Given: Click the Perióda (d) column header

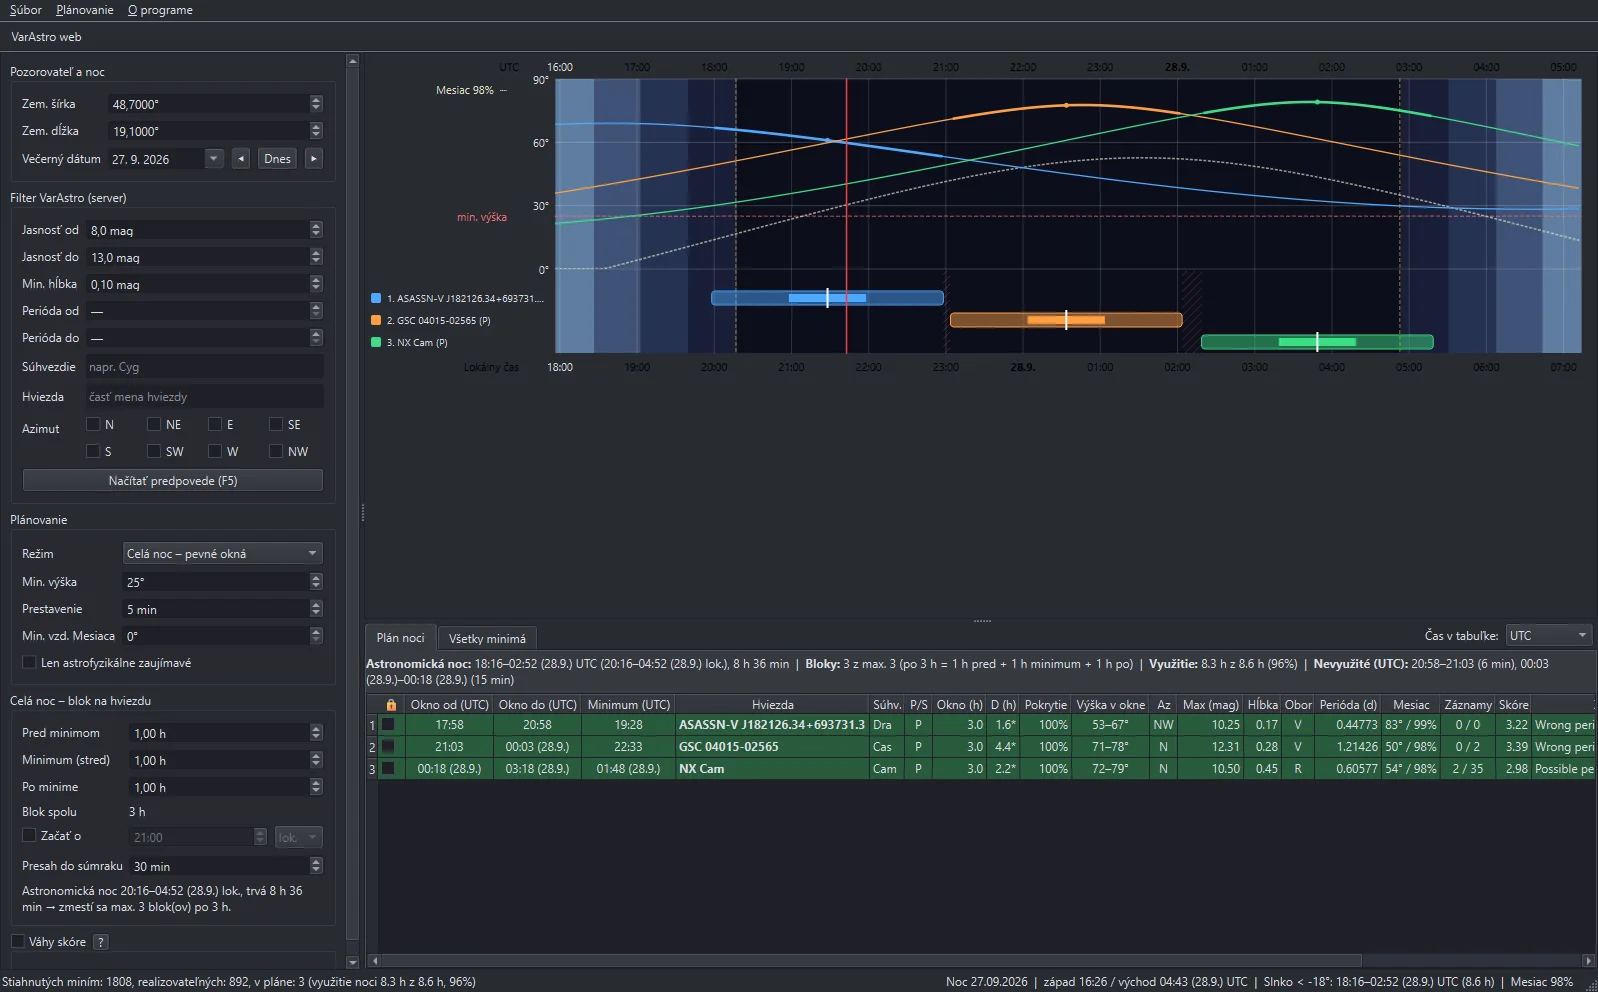Looking at the screenshot, I should tap(1347, 705).
